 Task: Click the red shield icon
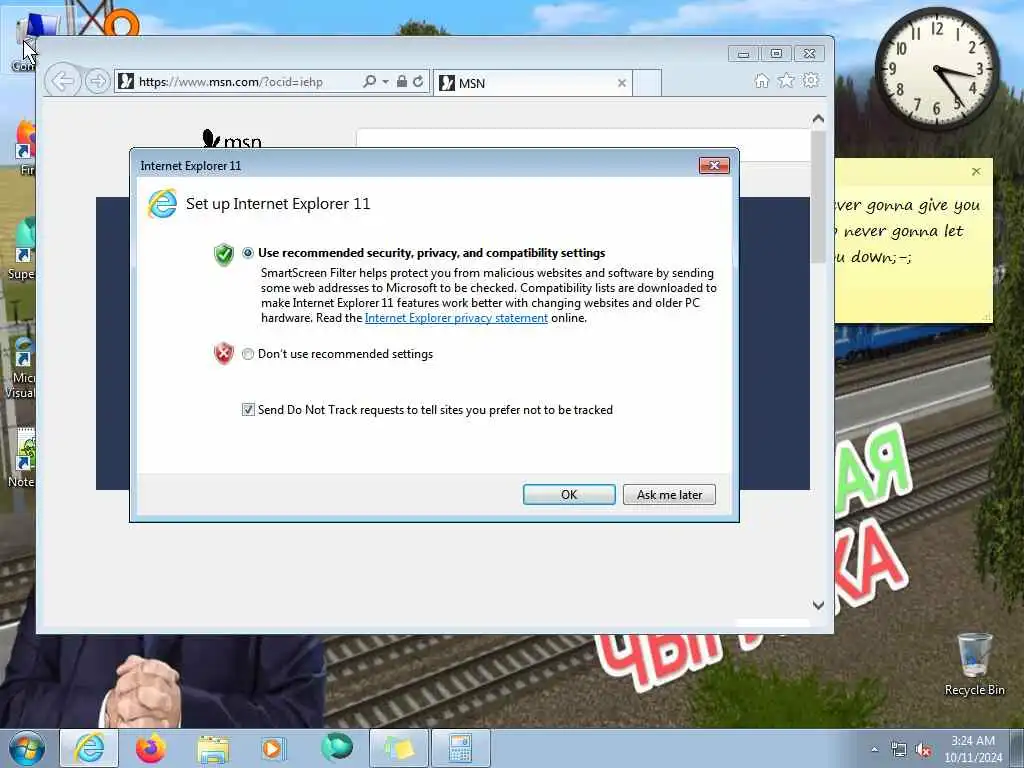coord(223,353)
